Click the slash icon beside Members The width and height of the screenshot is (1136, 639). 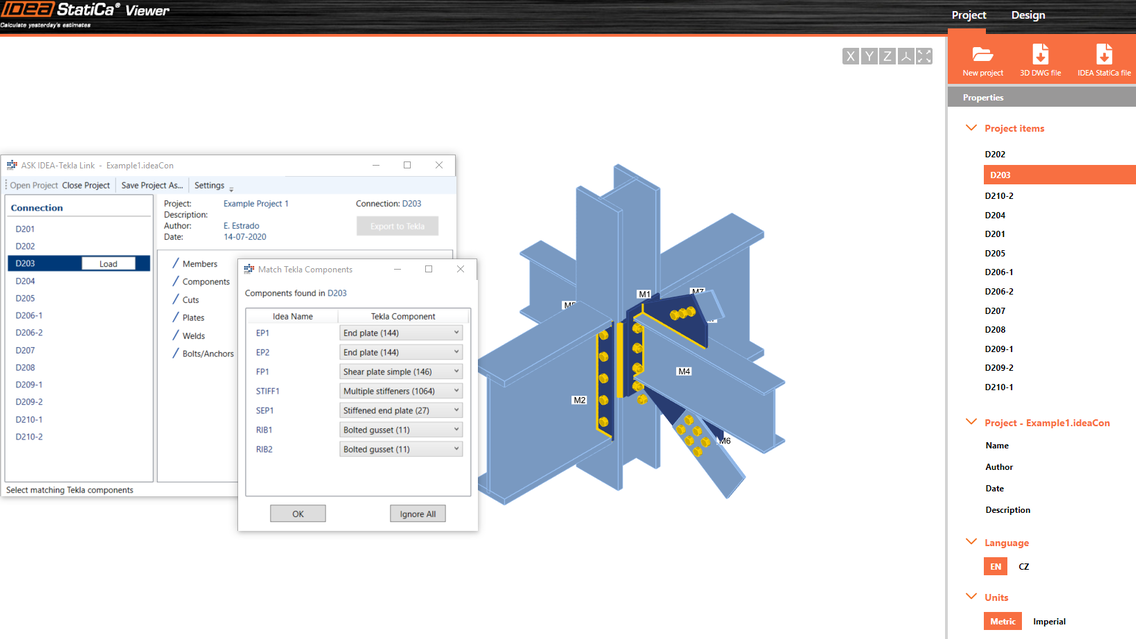pyautogui.click(x=175, y=263)
